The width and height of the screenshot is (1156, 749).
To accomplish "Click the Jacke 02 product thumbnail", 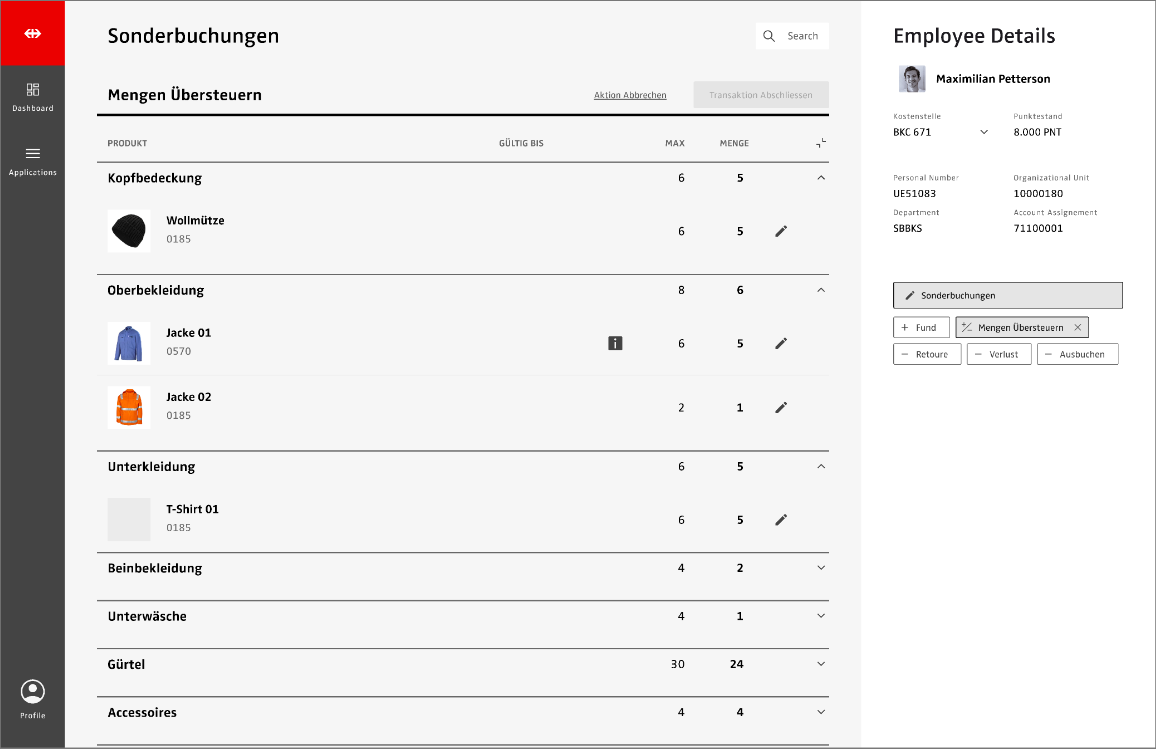I will pos(129,407).
